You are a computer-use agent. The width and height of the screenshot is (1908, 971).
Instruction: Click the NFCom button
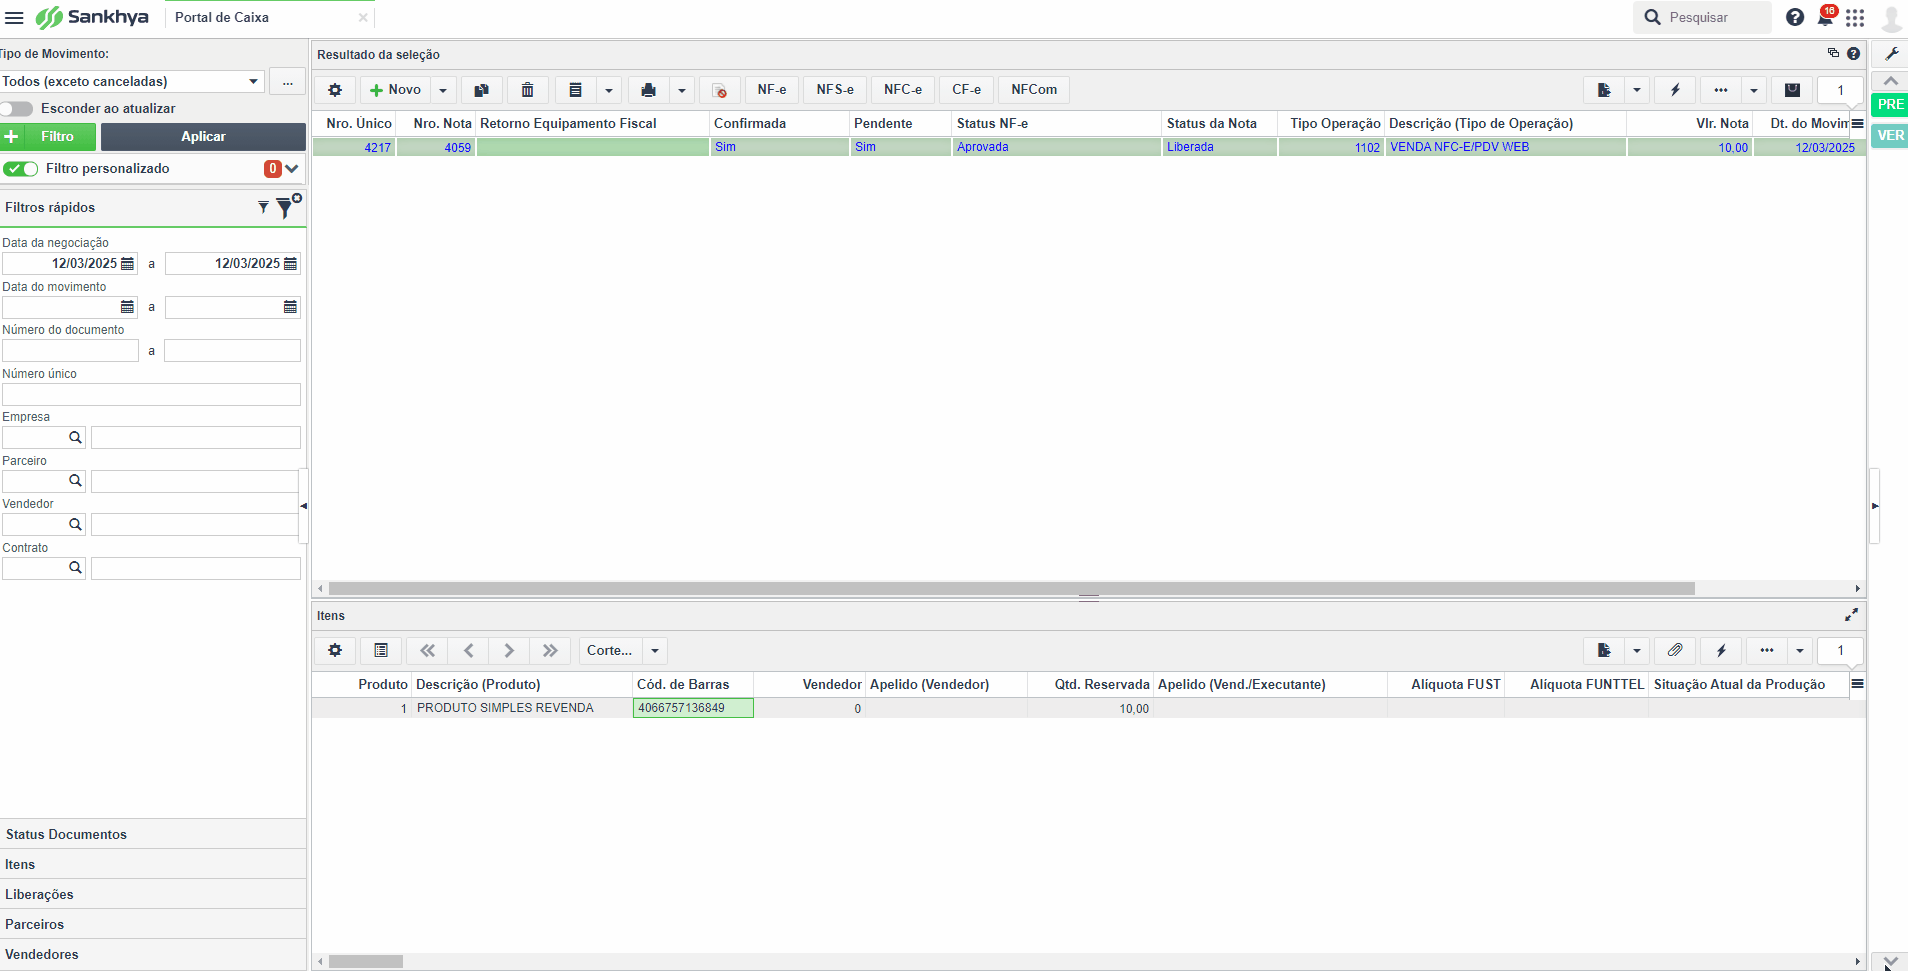click(x=1034, y=90)
